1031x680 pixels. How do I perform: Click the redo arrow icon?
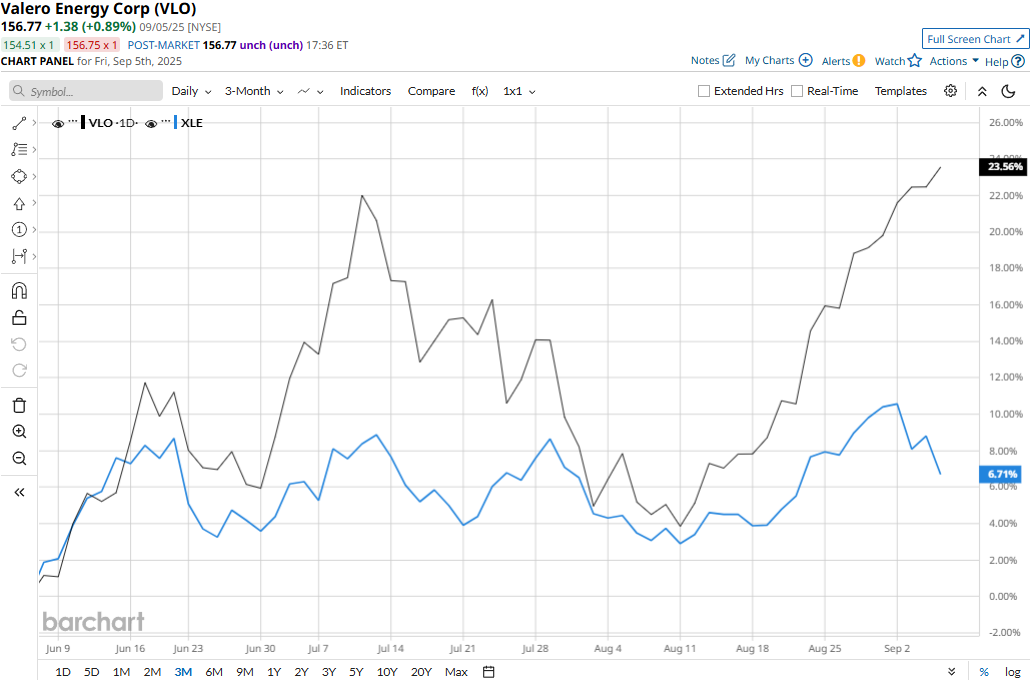19,370
